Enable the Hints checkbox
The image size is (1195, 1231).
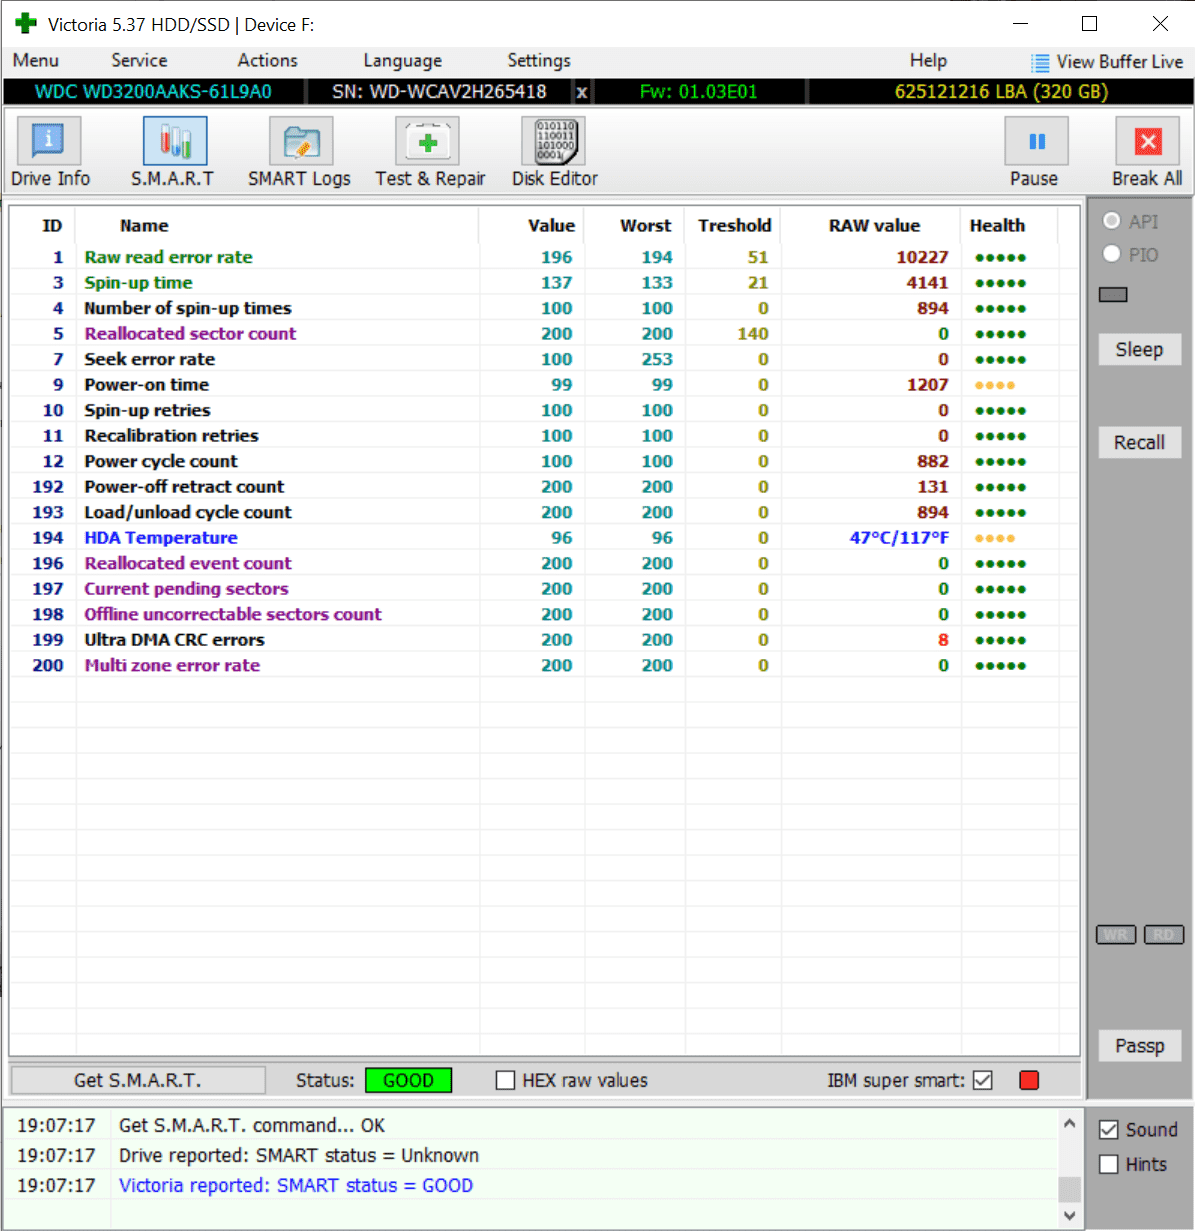[1109, 1164]
